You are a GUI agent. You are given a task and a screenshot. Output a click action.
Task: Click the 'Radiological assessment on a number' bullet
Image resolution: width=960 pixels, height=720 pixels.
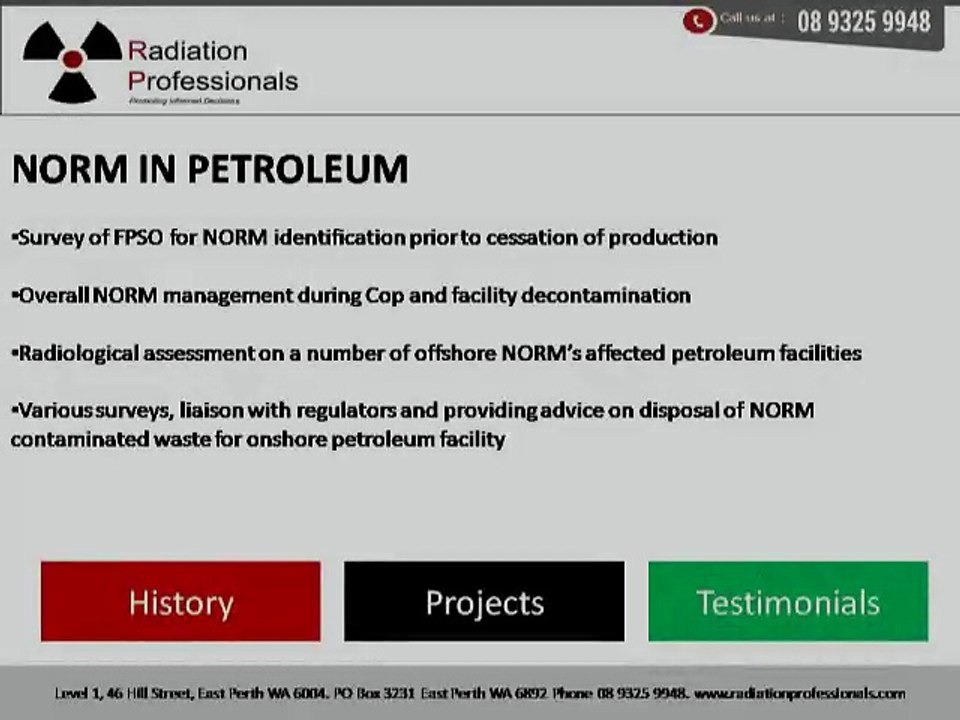437,353
